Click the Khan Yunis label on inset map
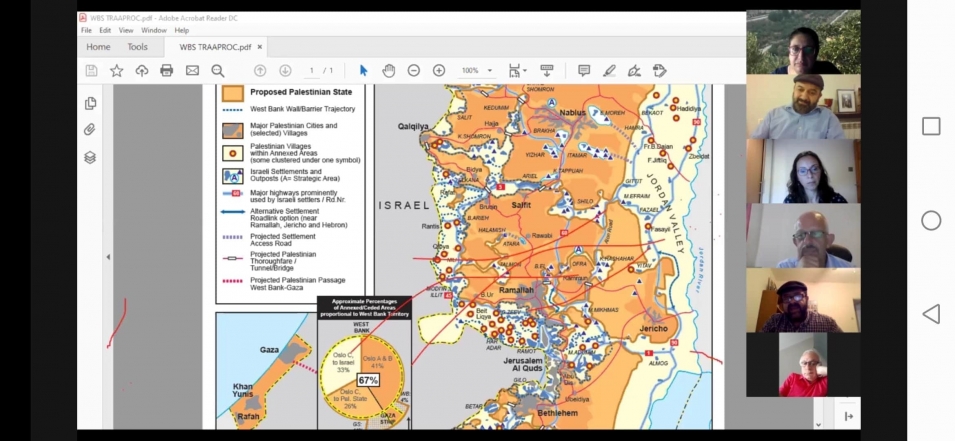Viewport: 955px width, 441px height. tap(242, 390)
